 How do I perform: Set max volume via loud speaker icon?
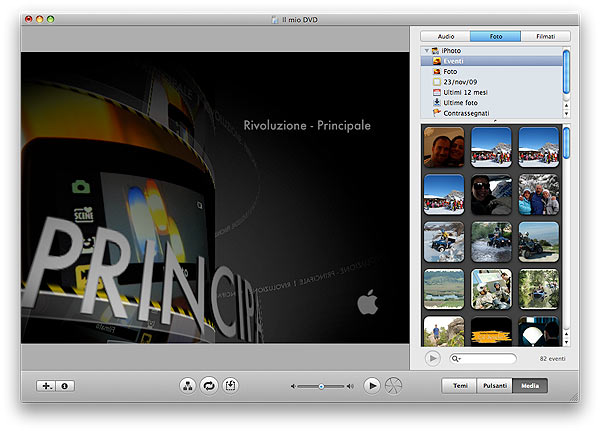click(350, 387)
